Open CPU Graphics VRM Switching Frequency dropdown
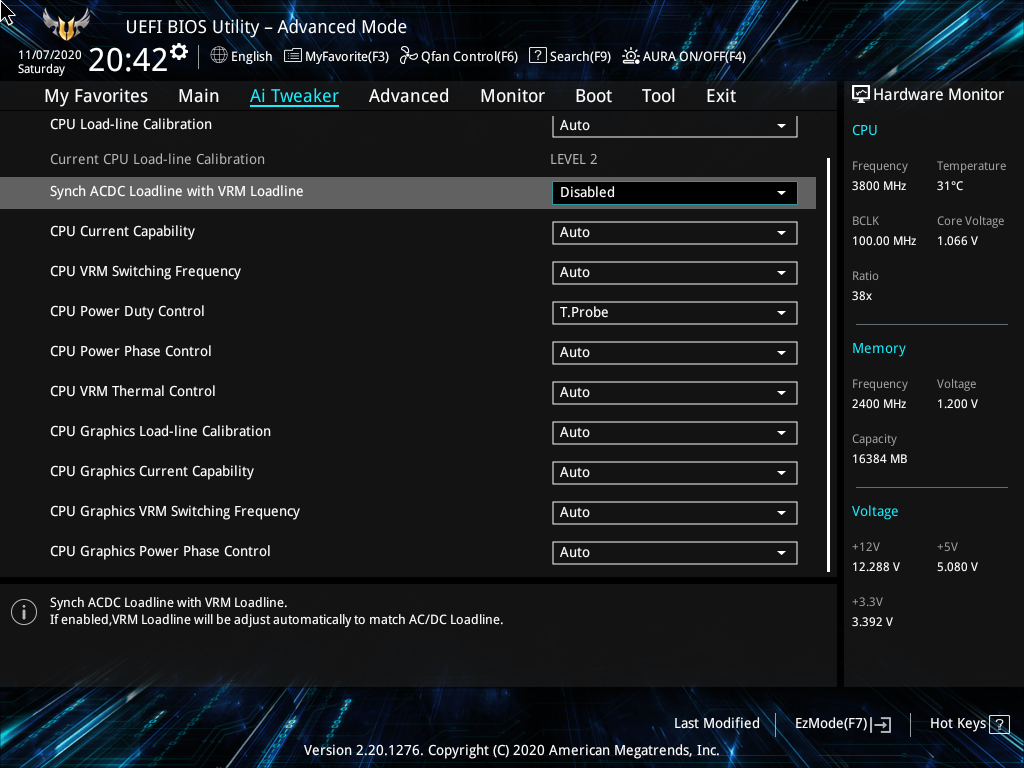 [675, 513]
